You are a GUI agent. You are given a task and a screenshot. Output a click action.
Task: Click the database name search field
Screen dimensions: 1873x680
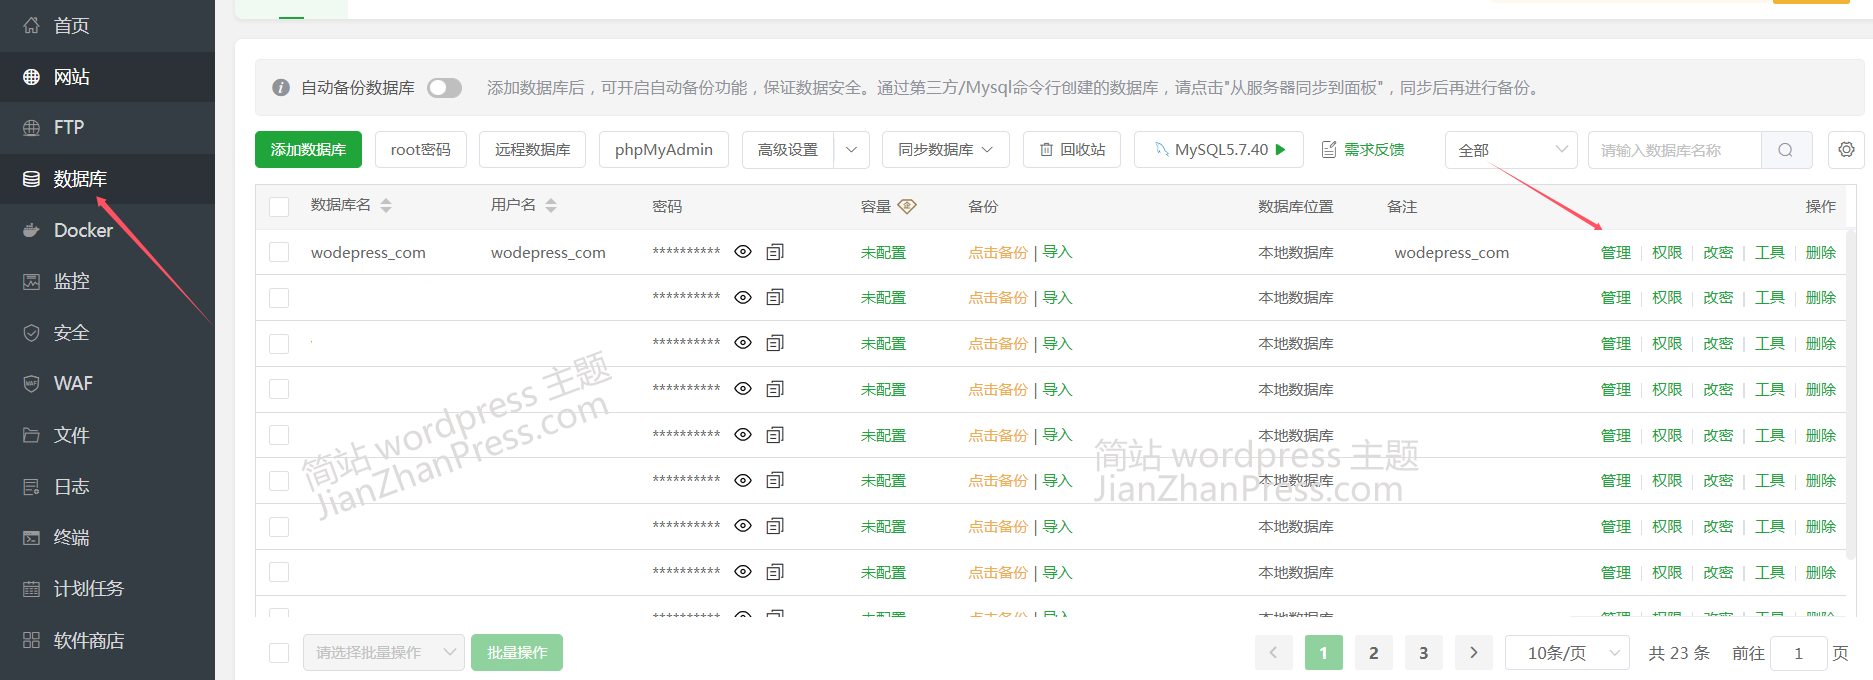click(x=1673, y=150)
